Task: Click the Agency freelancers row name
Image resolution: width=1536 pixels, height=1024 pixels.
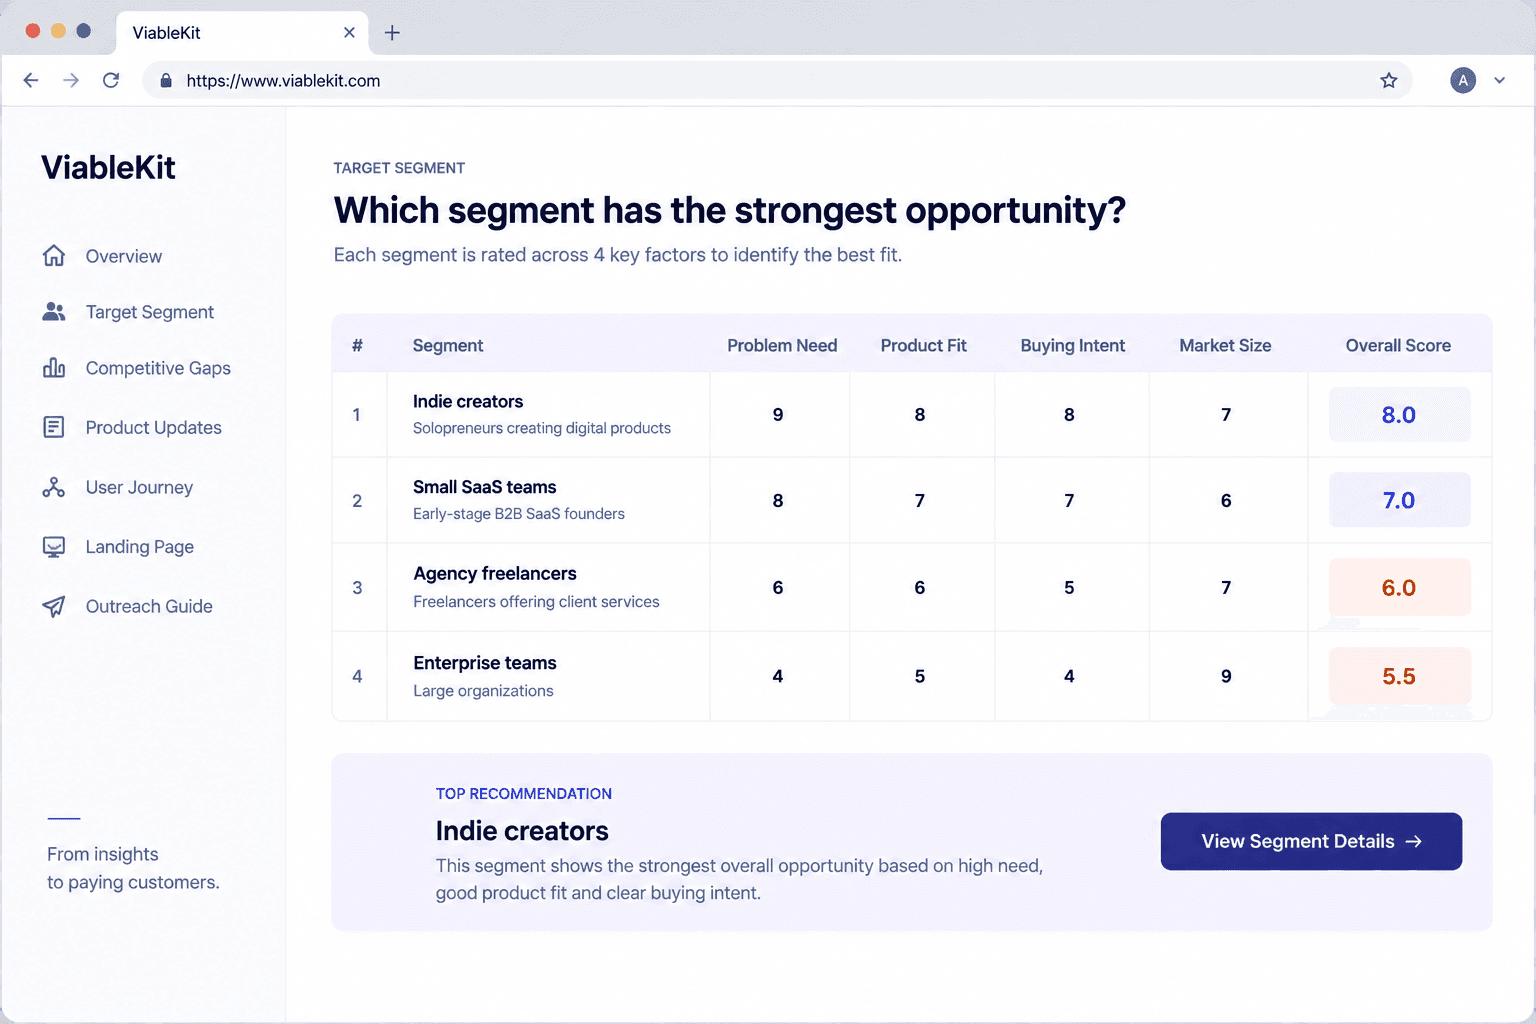Action: pyautogui.click(x=495, y=573)
